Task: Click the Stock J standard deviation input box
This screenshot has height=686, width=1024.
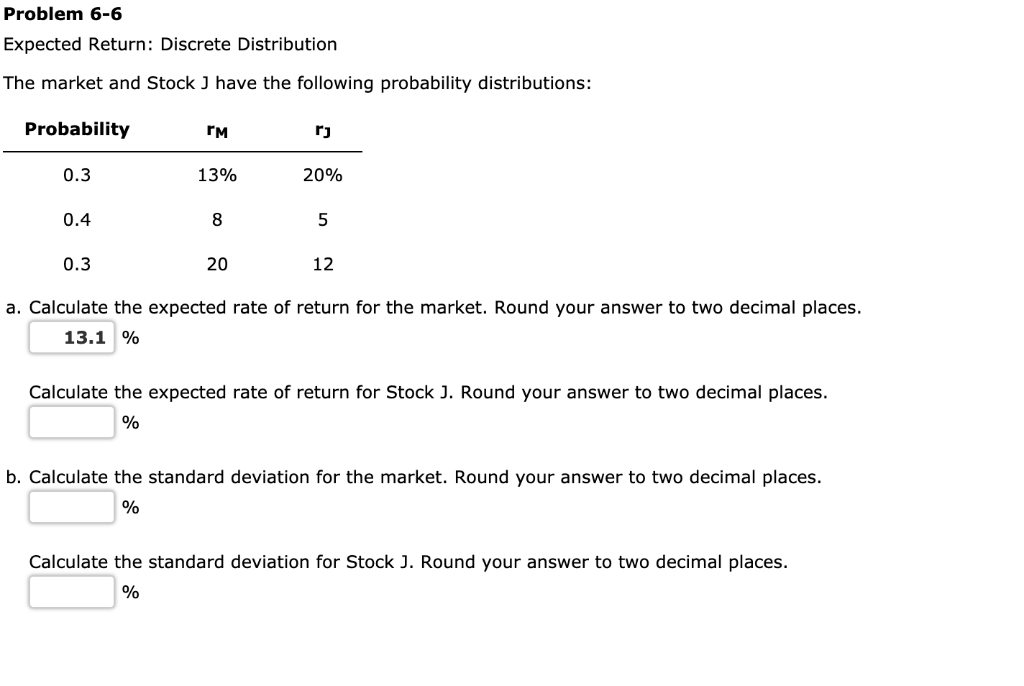Action: click(x=71, y=591)
